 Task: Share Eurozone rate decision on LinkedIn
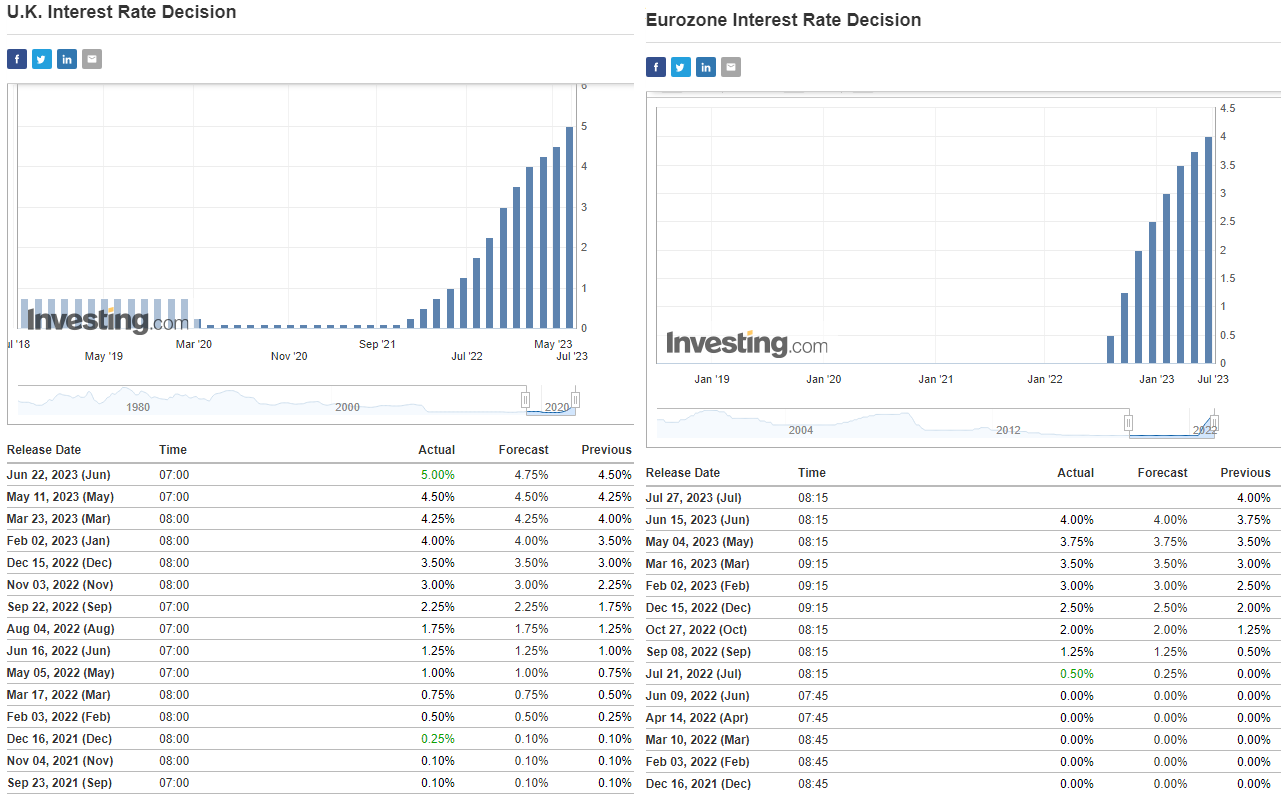tap(706, 67)
